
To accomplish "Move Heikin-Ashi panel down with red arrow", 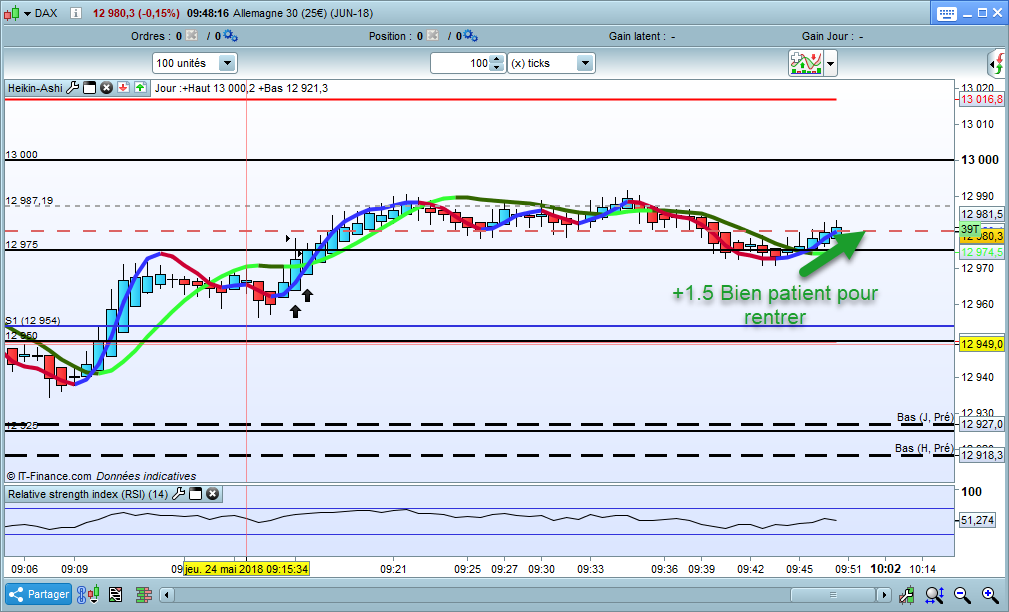I will pos(124,88).
